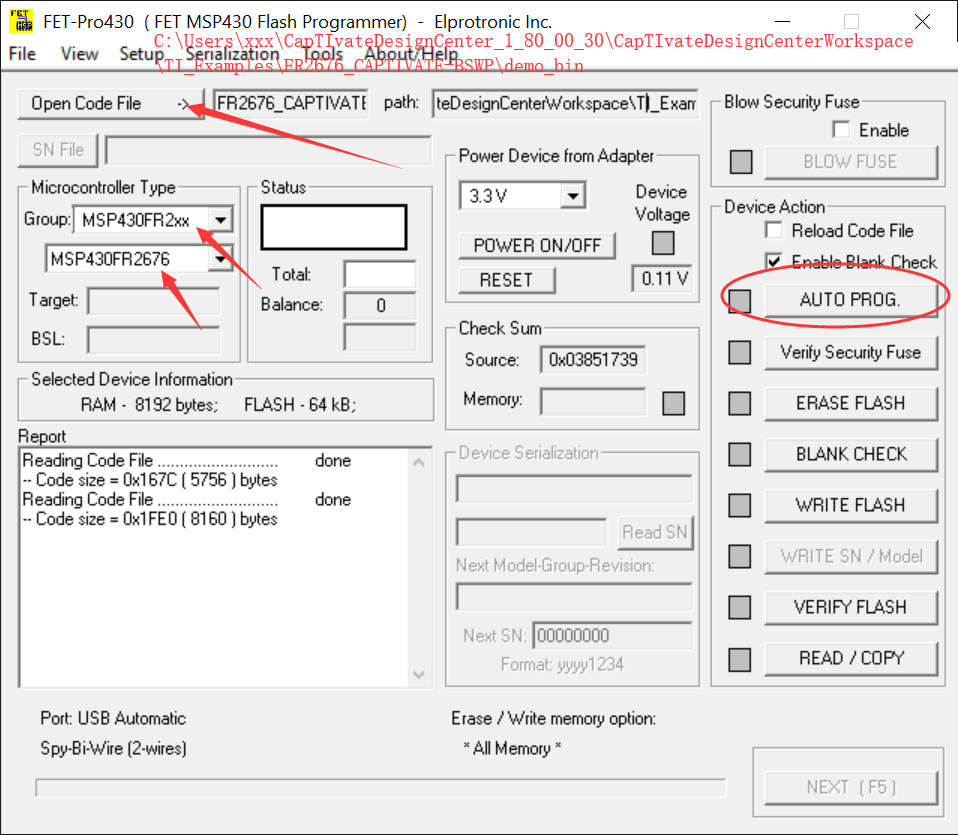The height and width of the screenshot is (835, 958).
Task: Click the Balance field showing 0
Action: coord(380,305)
